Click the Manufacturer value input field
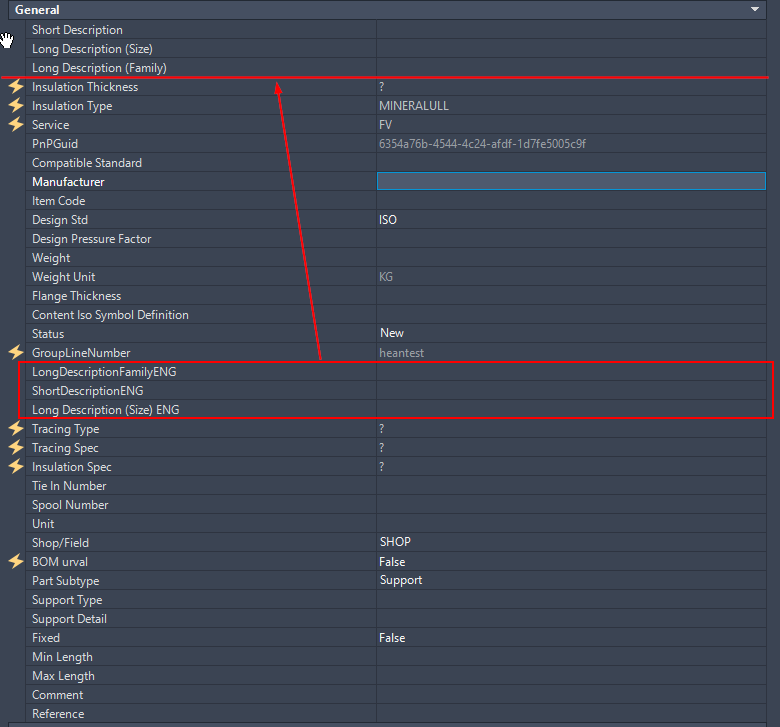The width and height of the screenshot is (780, 727). (x=571, y=181)
